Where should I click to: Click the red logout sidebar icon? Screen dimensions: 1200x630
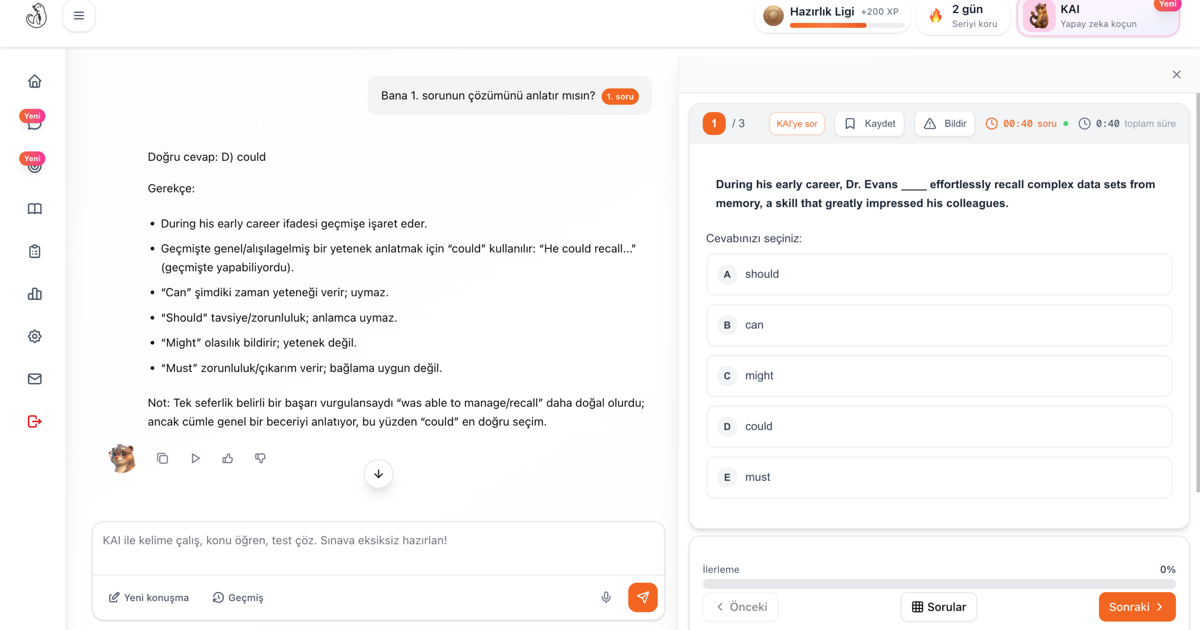[x=35, y=422]
